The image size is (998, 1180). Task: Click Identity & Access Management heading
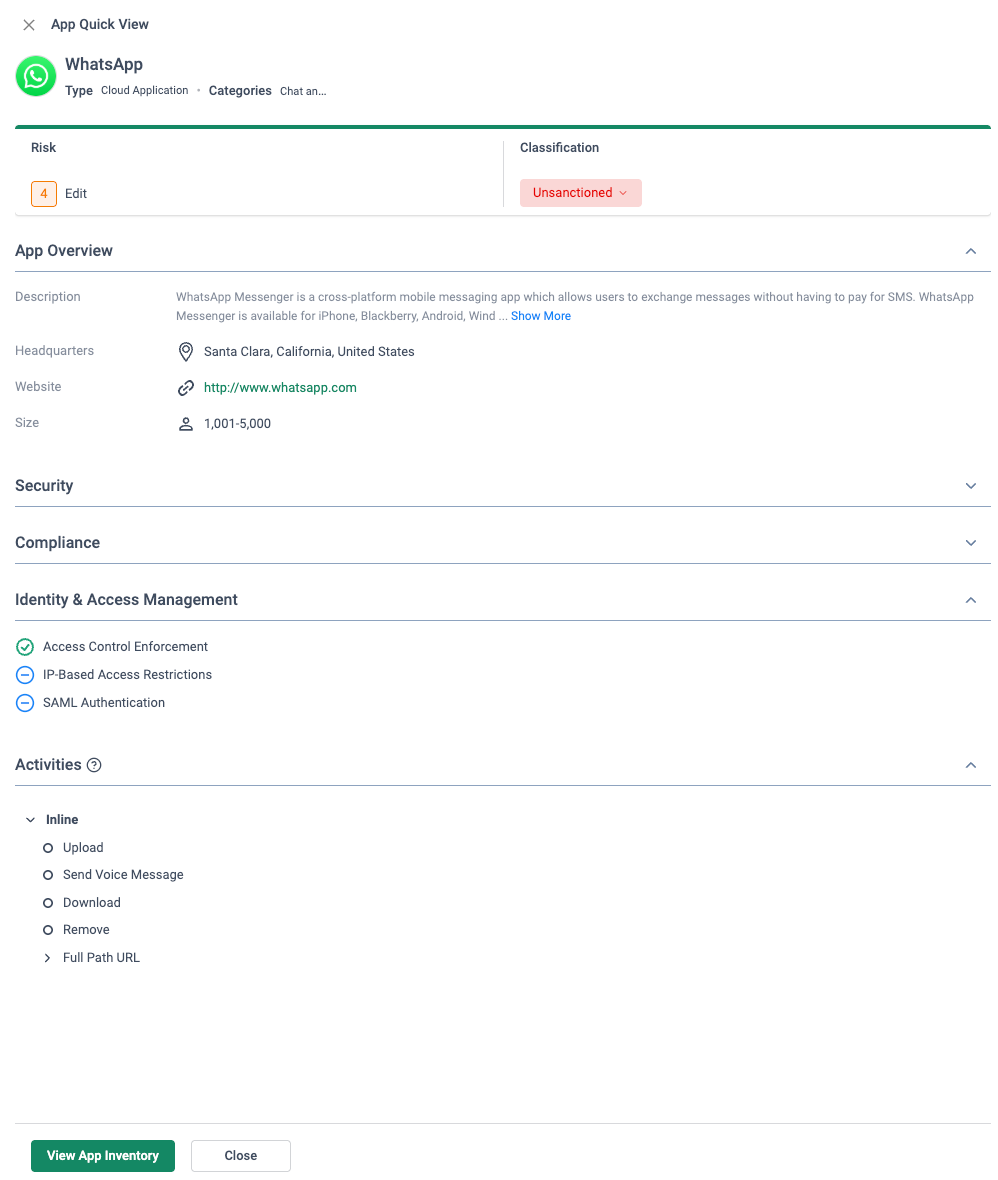pyautogui.click(x=126, y=600)
